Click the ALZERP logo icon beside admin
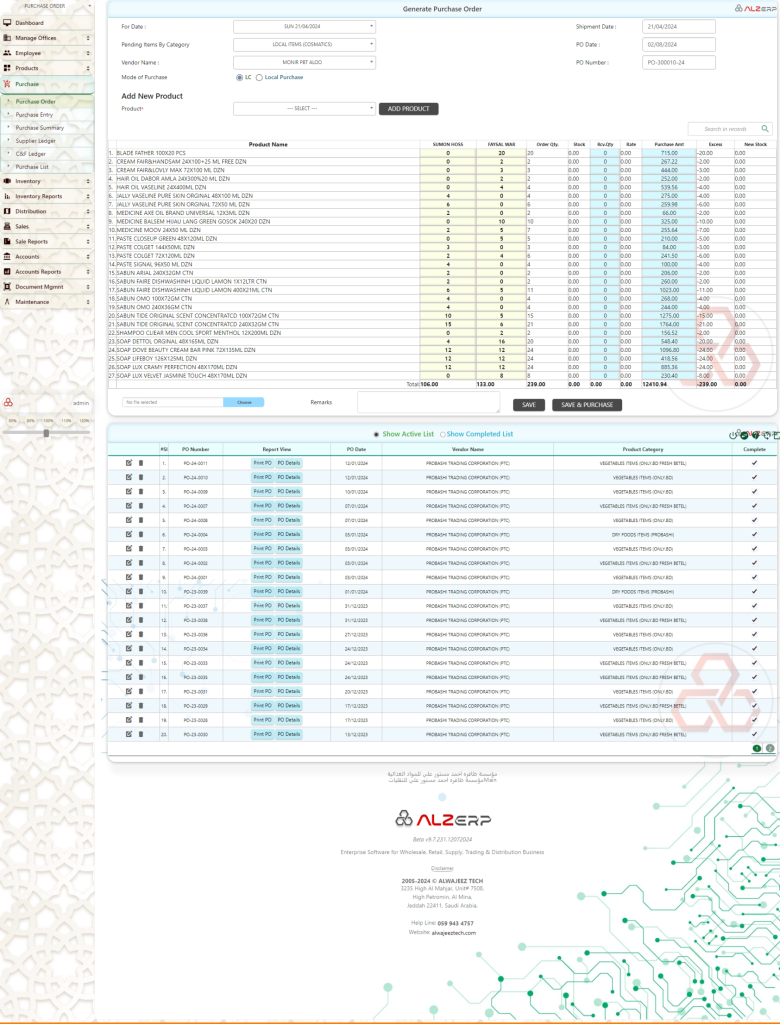This screenshot has height=1024, width=780. (x=8, y=402)
